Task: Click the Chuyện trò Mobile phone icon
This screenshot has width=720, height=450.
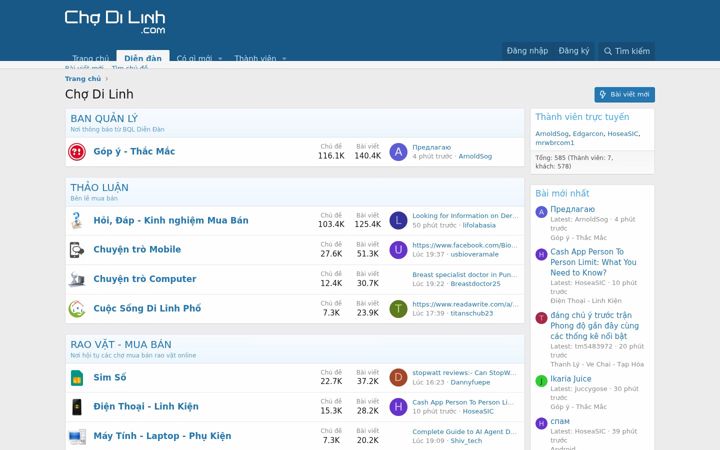Action: [x=77, y=250]
